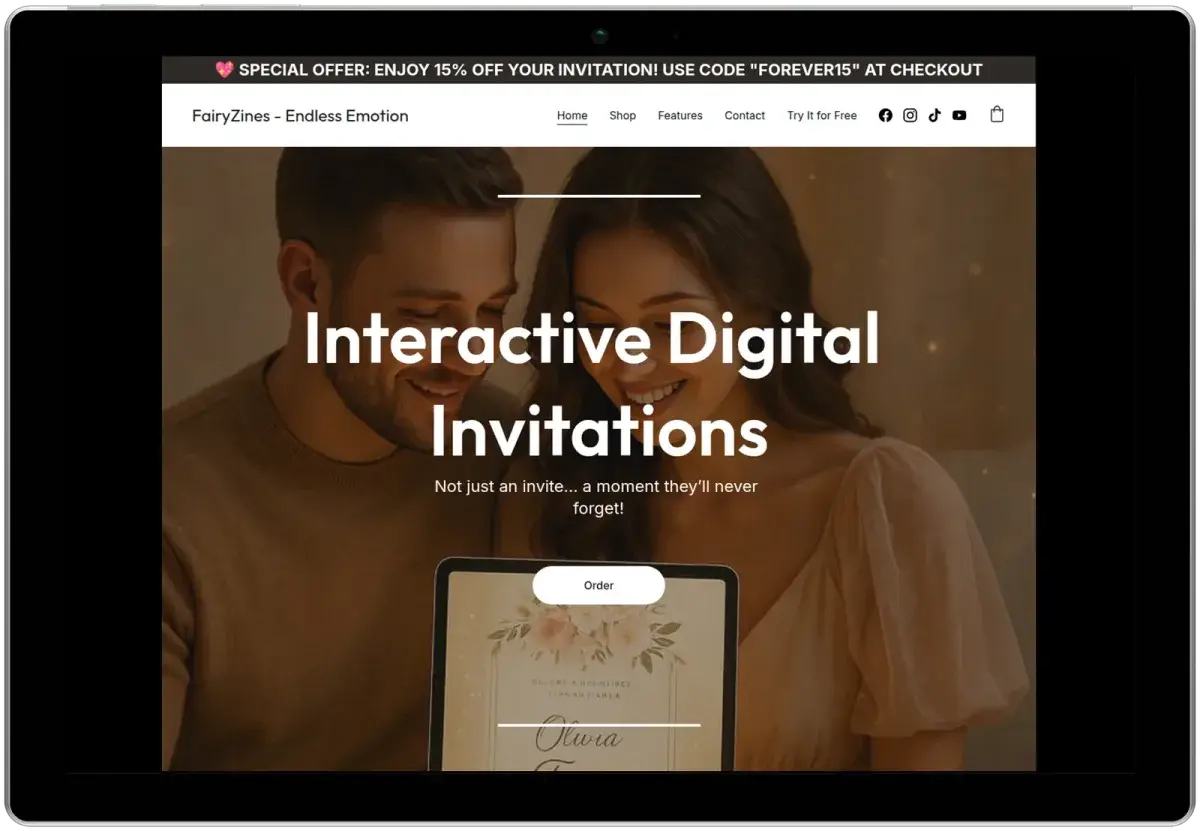Click the white divider line above heading
The height and width of the screenshot is (831, 1200).
[x=598, y=196]
